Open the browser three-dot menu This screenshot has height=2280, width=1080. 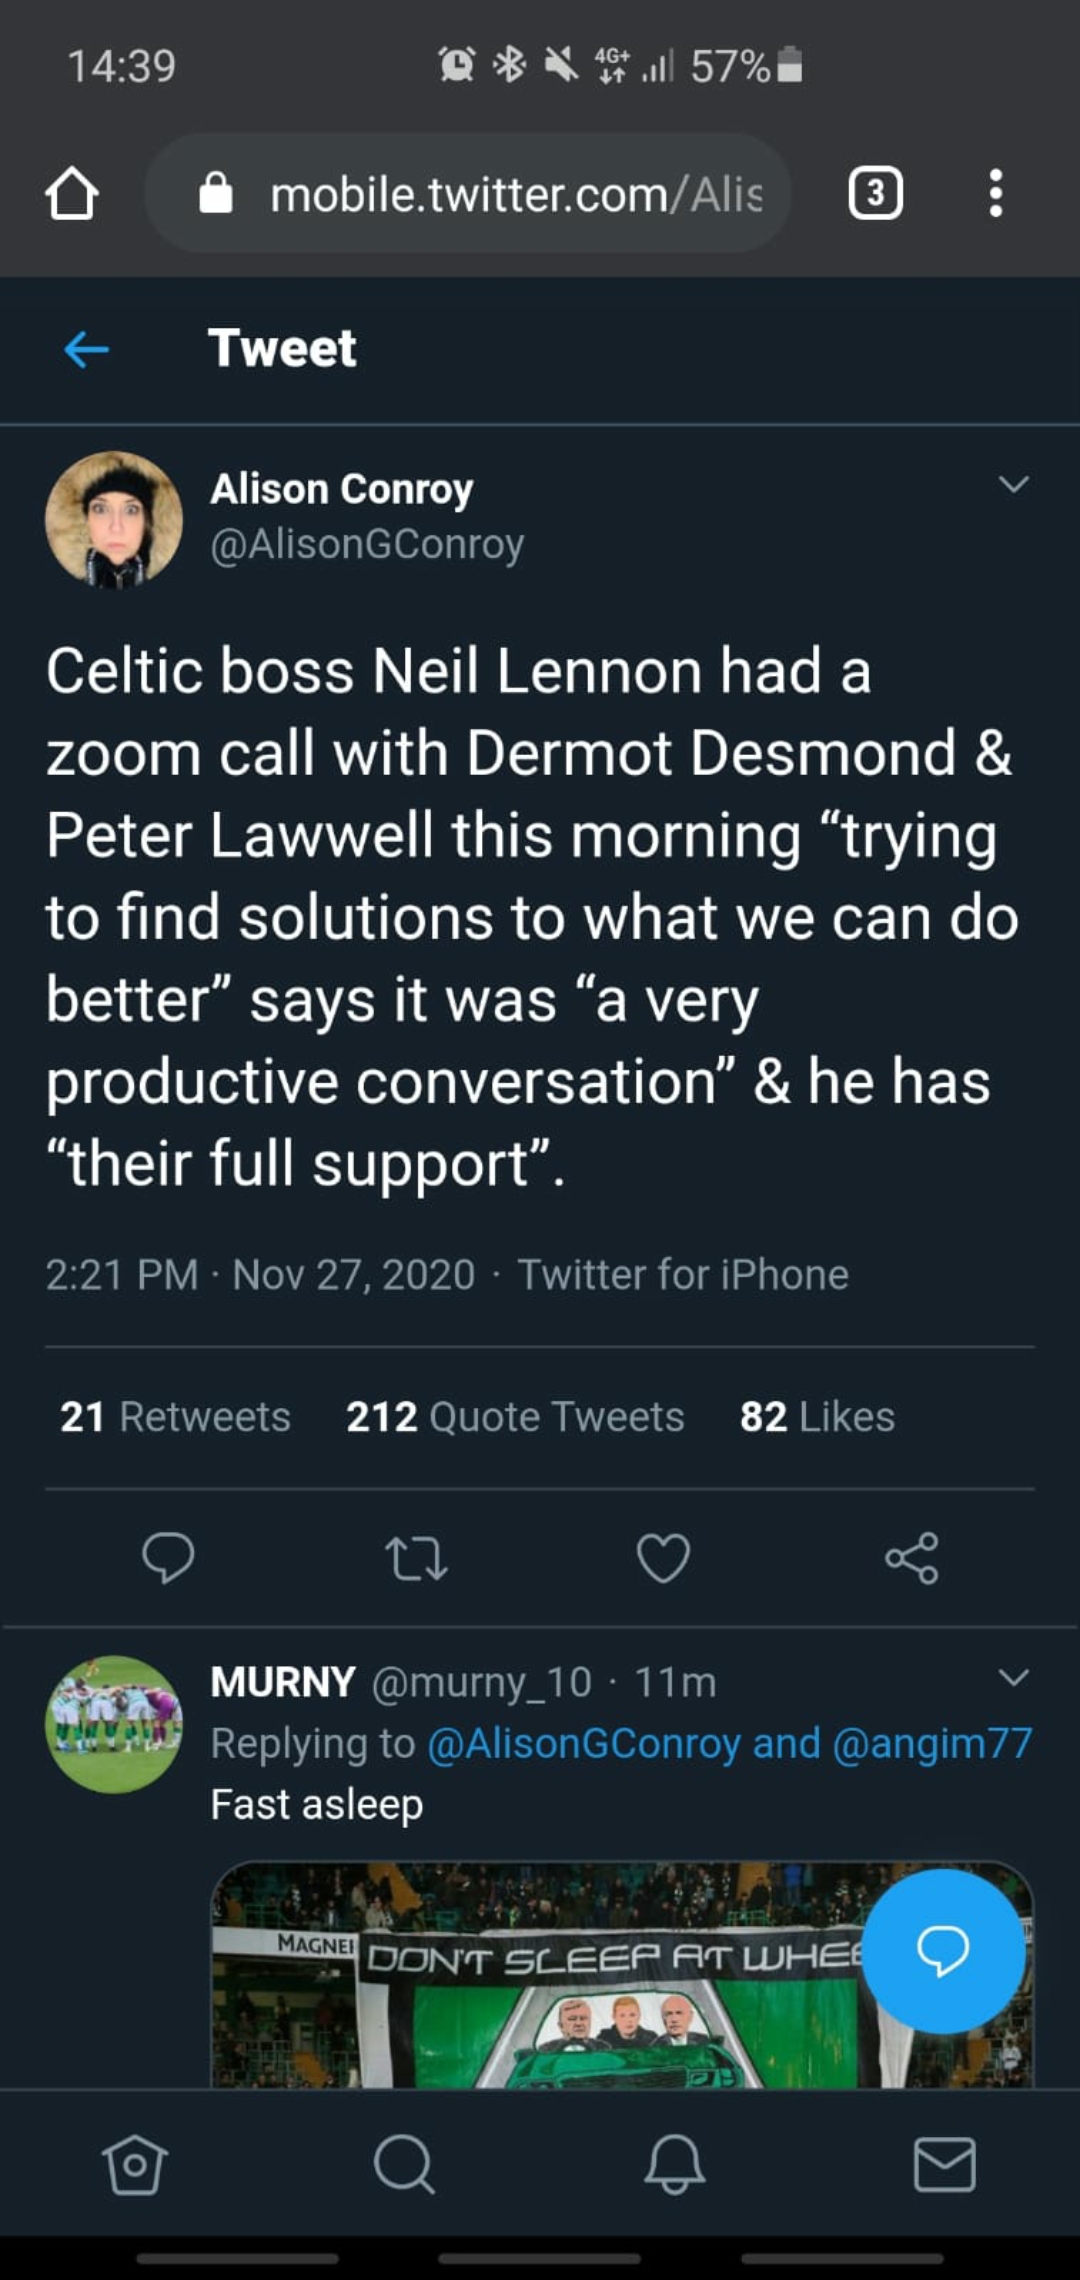point(995,193)
